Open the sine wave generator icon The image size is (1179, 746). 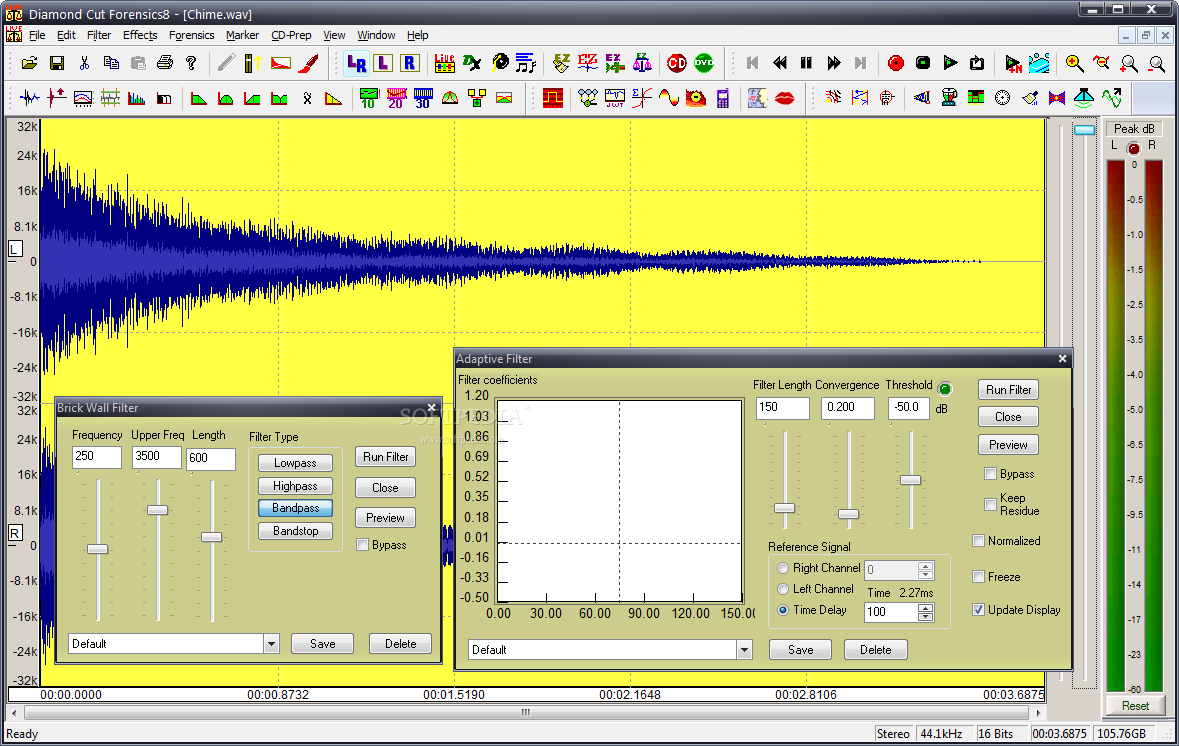pos(668,98)
